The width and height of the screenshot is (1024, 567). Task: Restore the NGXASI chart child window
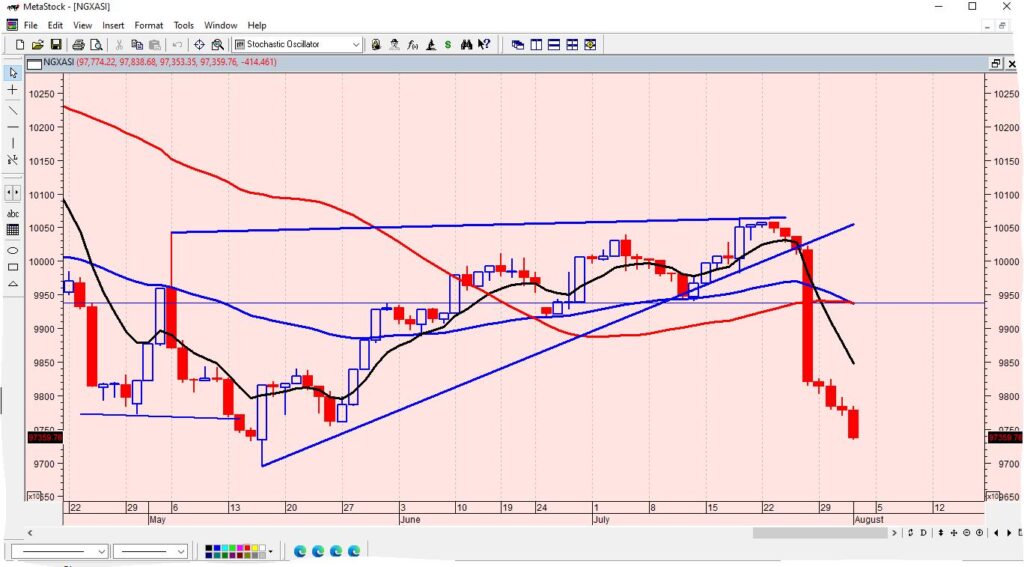[x=995, y=63]
